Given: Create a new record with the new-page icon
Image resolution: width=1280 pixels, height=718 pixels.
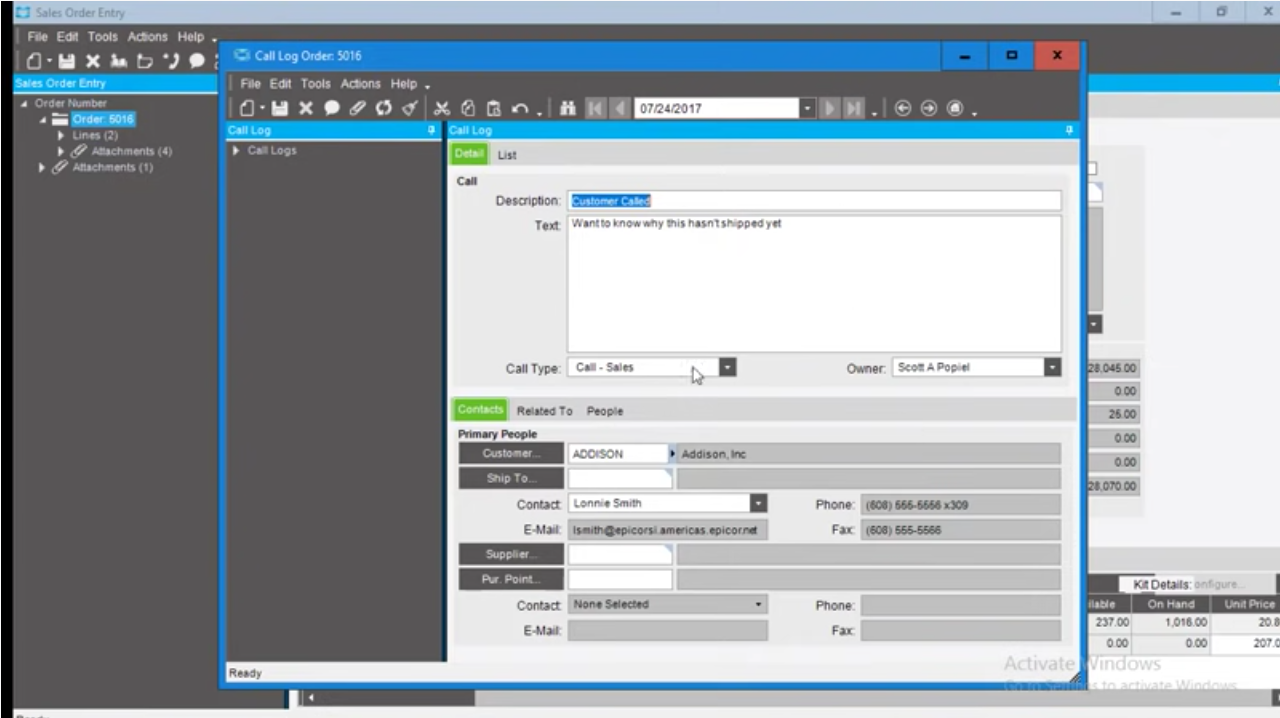Looking at the screenshot, I should pyautogui.click(x=247, y=108).
